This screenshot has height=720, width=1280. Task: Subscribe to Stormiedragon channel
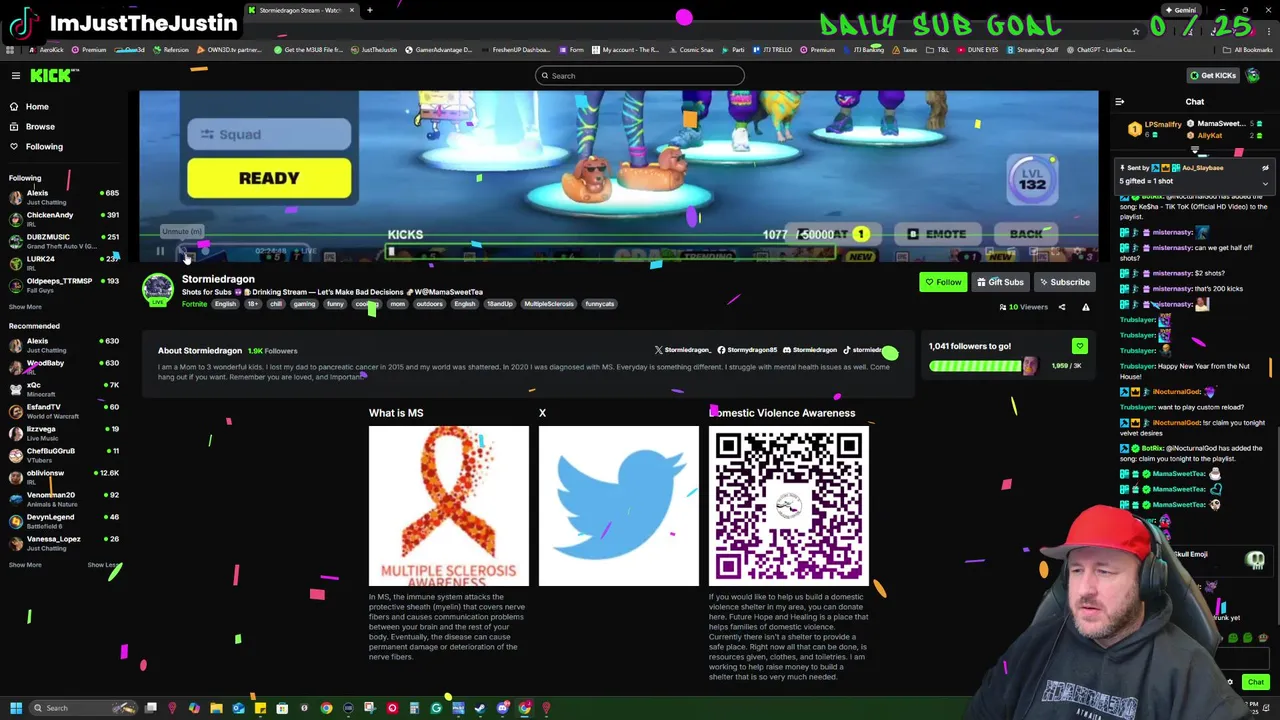(1063, 282)
